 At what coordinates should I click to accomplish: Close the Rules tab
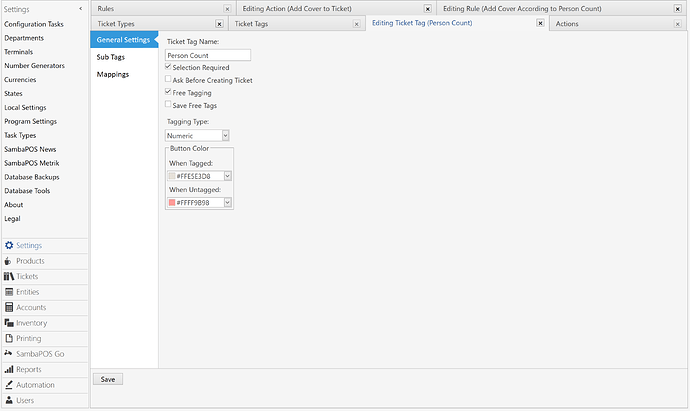pos(227,9)
